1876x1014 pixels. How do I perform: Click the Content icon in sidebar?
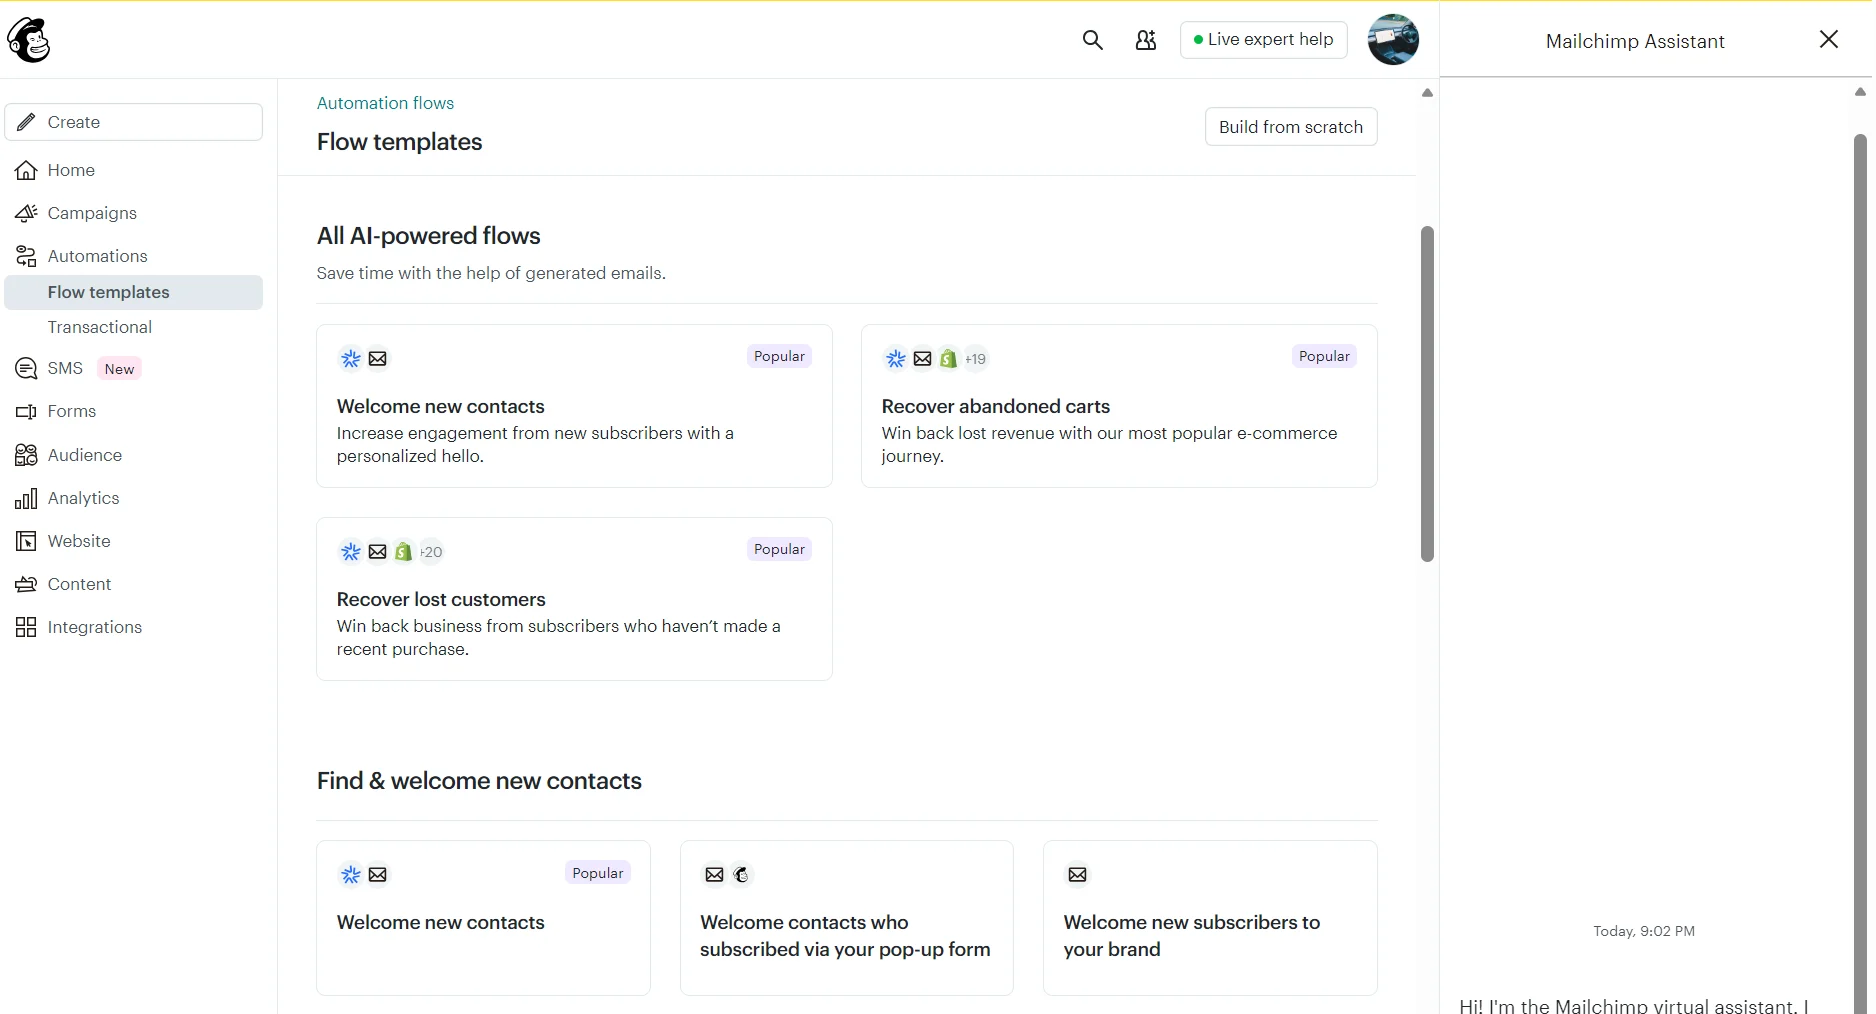coord(26,584)
